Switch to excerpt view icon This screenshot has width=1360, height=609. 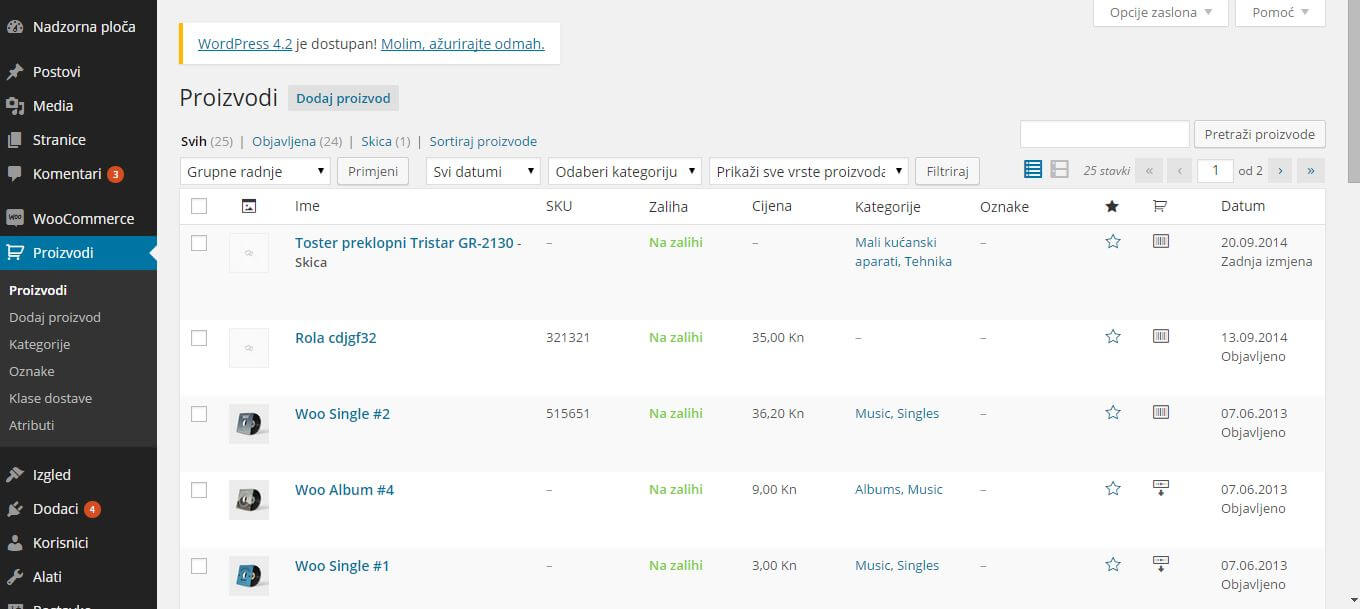click(1060, 170)
